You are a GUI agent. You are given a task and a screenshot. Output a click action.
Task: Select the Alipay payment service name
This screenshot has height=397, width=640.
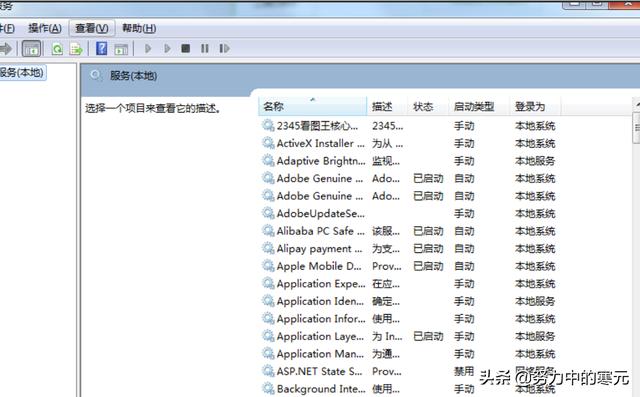tap(319, 248)
